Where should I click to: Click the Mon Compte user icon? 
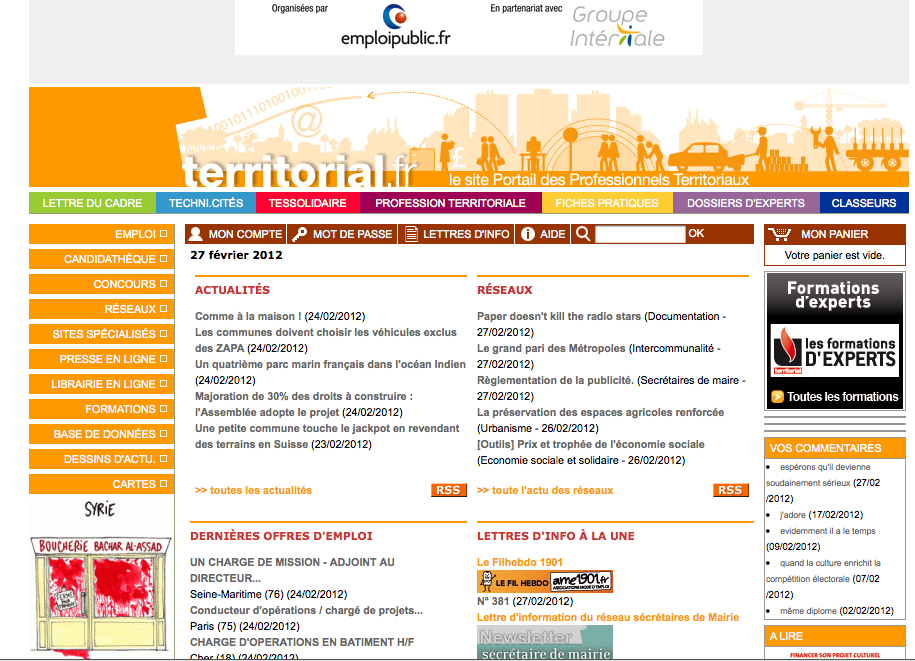pos(195,234)
